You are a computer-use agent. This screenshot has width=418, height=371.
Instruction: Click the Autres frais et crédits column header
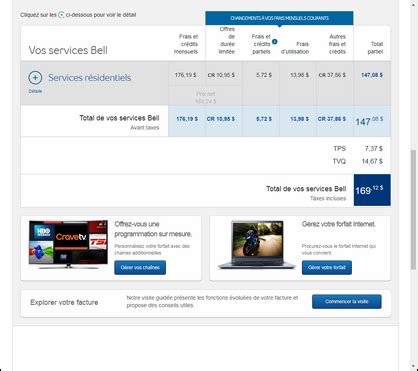pyautogui.click(x=337, y=44)
